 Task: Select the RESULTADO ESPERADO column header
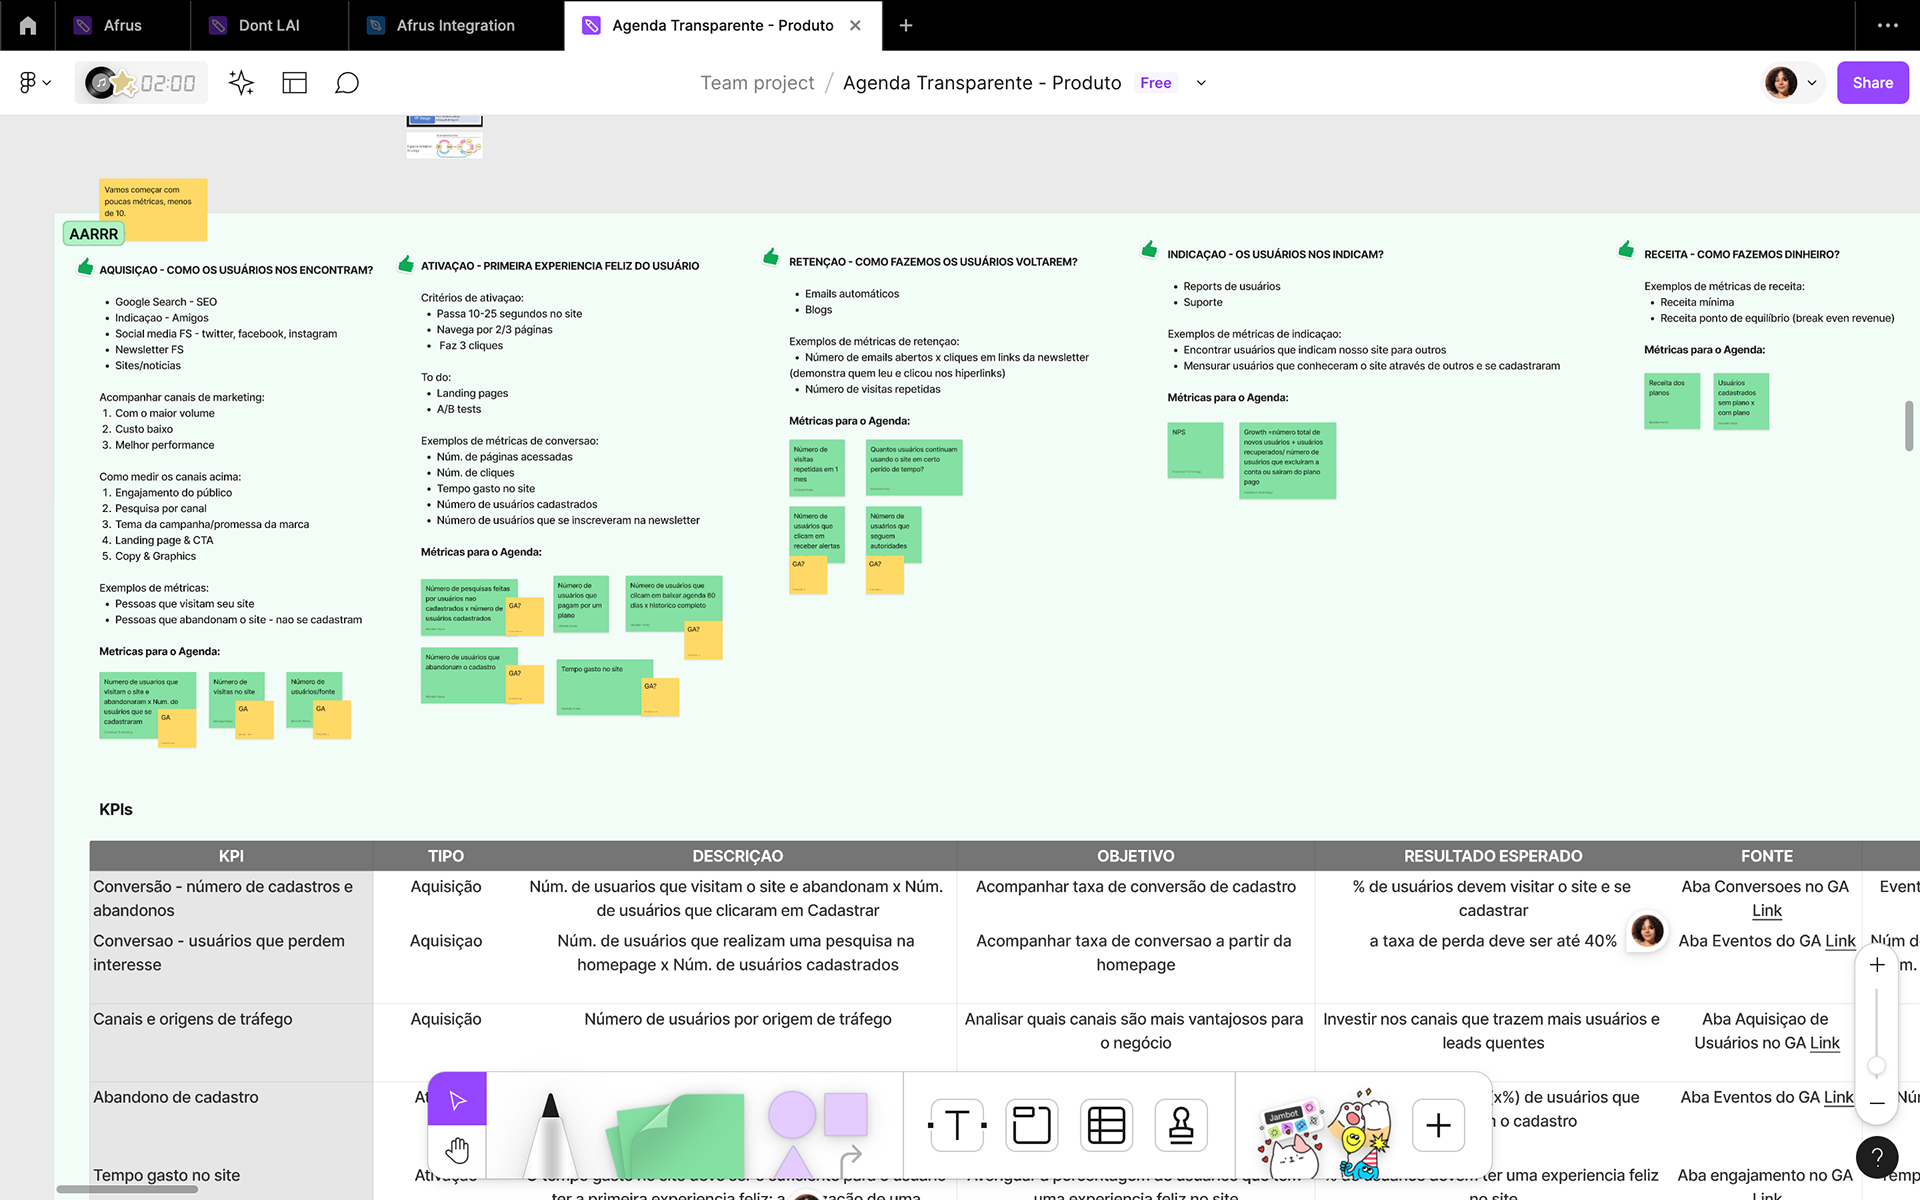[1493, 856]
